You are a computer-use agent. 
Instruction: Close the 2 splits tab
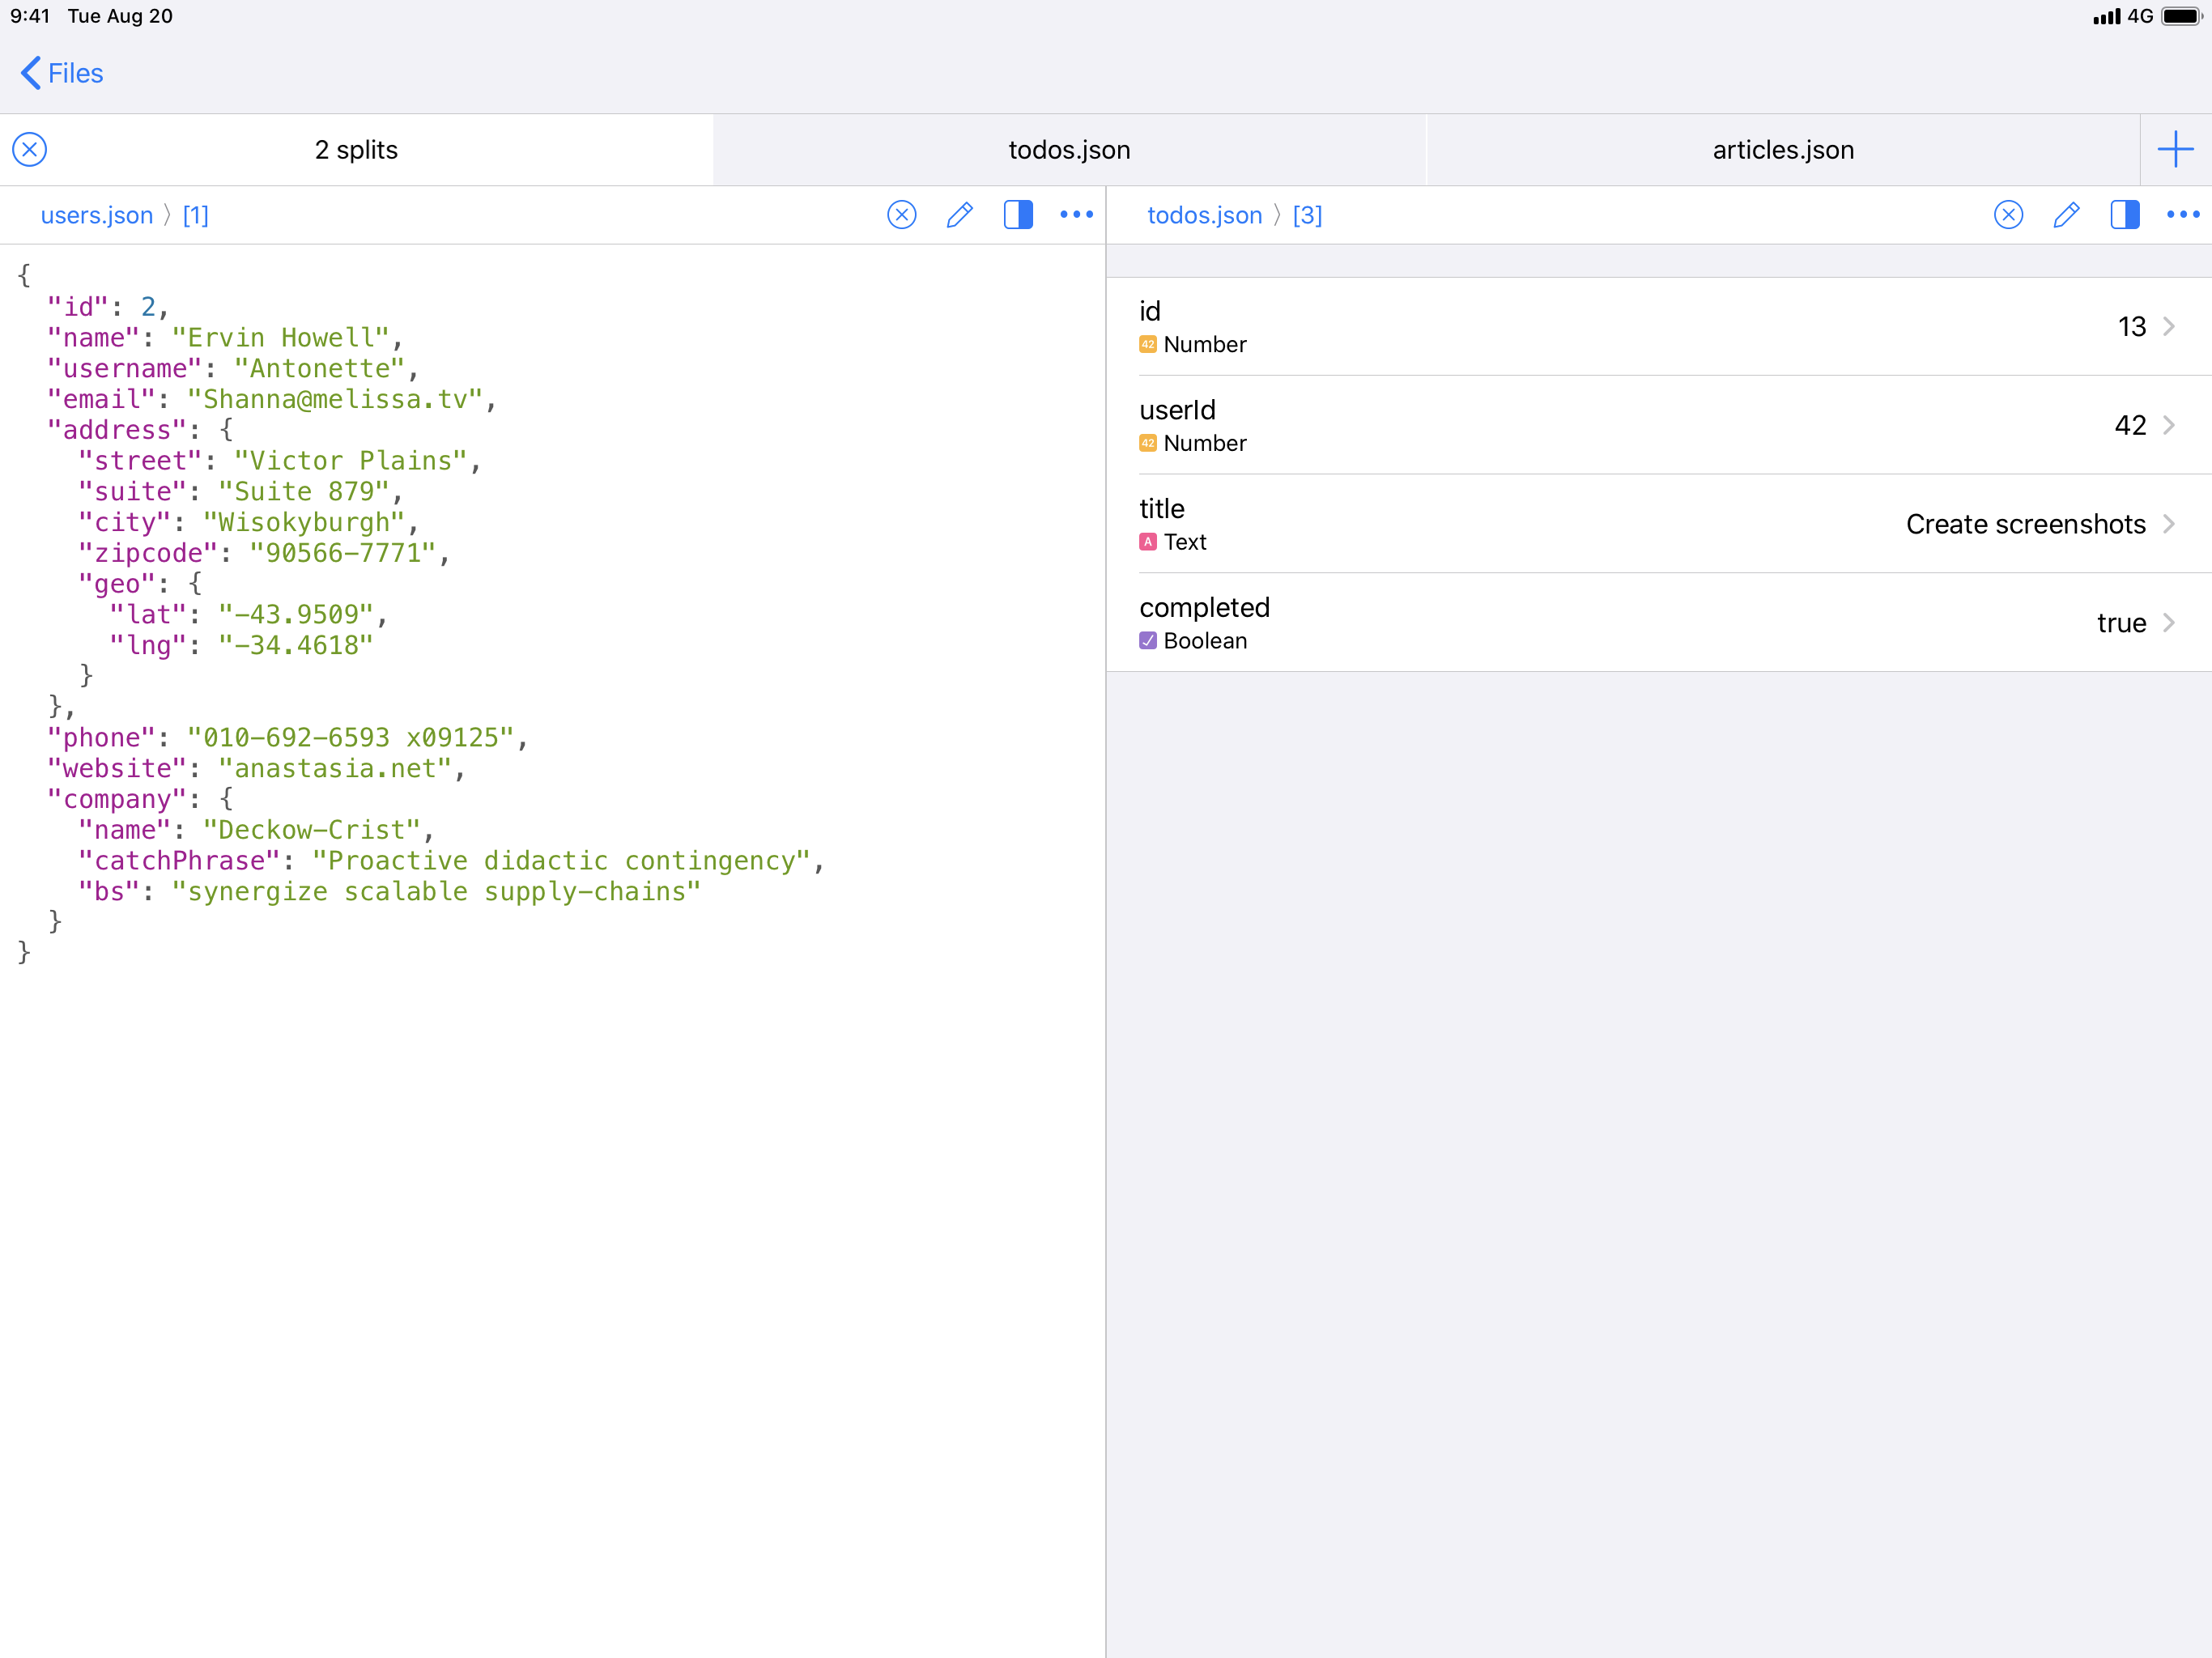coord(30,150)
